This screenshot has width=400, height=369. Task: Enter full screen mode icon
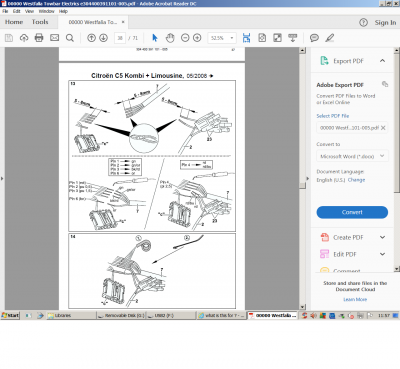[x=277, y=38]
